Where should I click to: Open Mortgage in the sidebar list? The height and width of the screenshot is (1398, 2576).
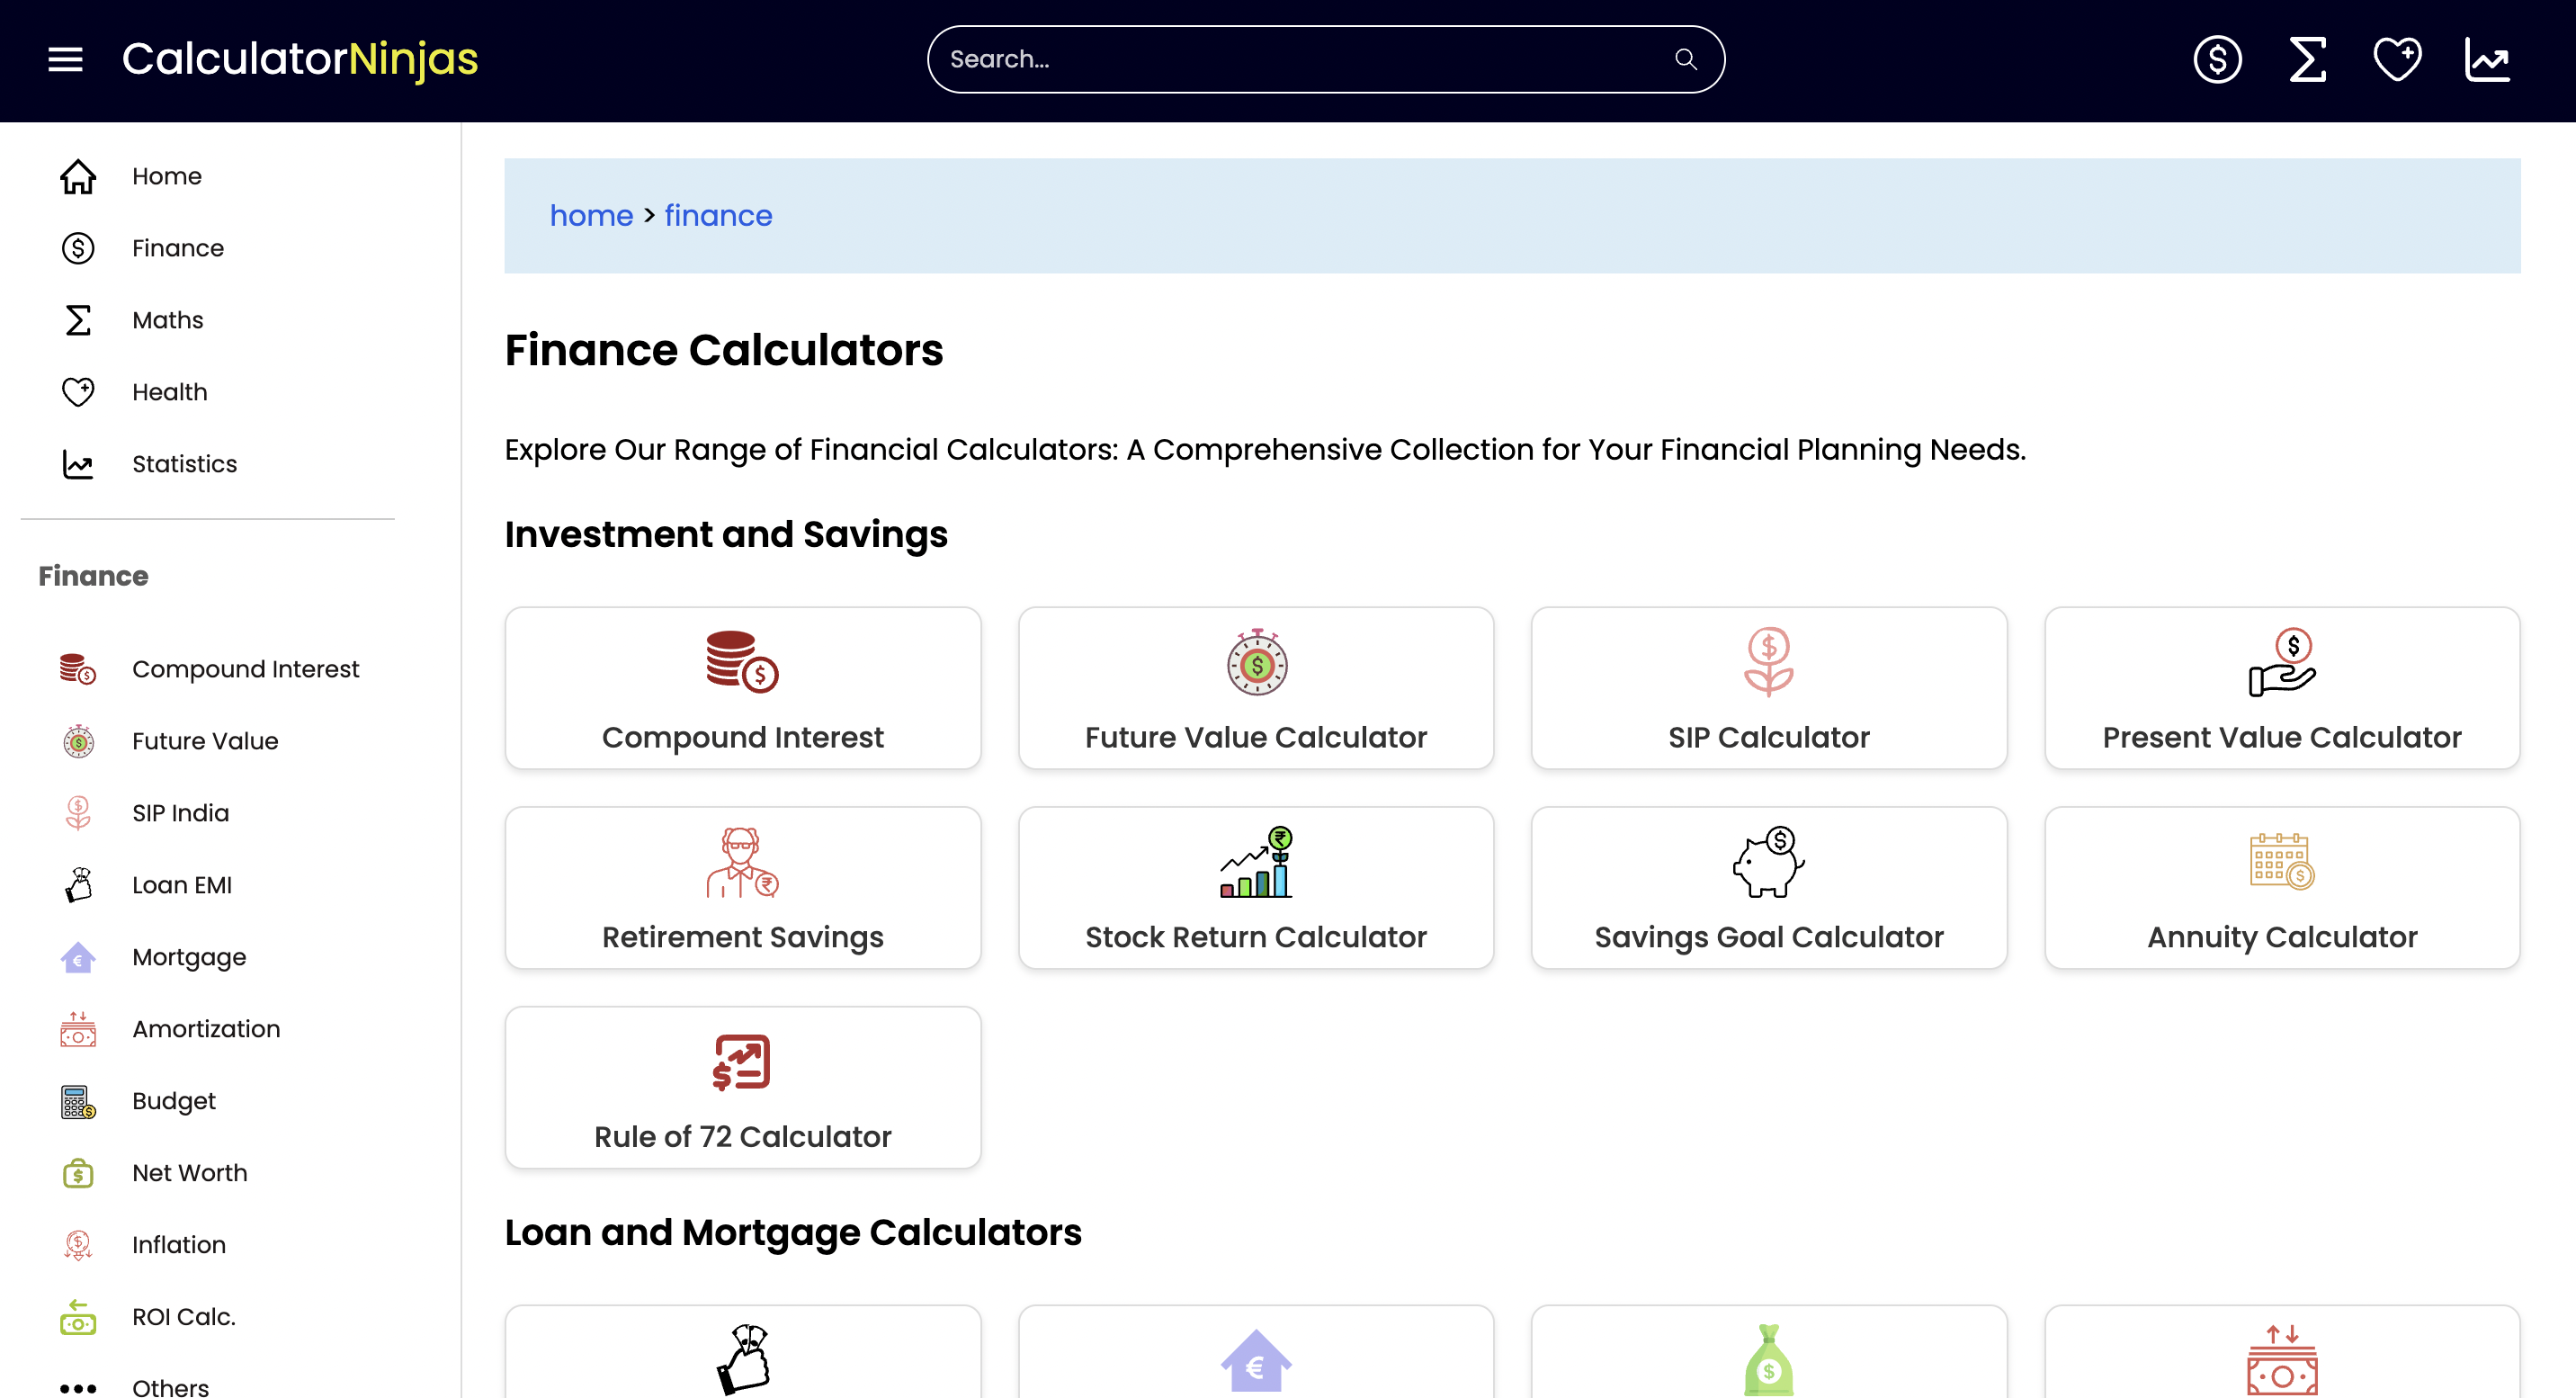pyautogui.click(x=189, y=957)
